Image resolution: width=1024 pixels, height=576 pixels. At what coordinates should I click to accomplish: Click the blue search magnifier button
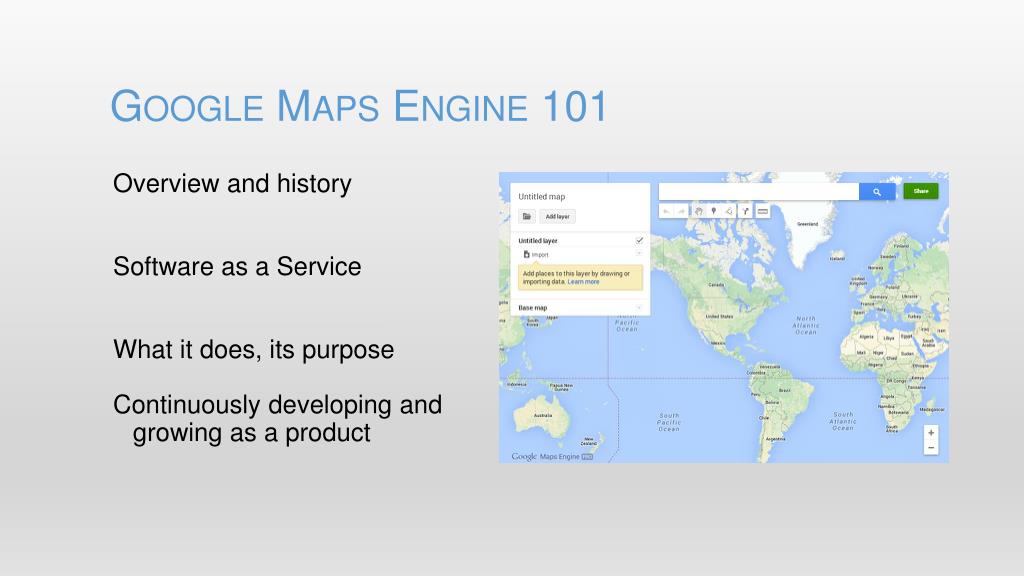(877, 191)
